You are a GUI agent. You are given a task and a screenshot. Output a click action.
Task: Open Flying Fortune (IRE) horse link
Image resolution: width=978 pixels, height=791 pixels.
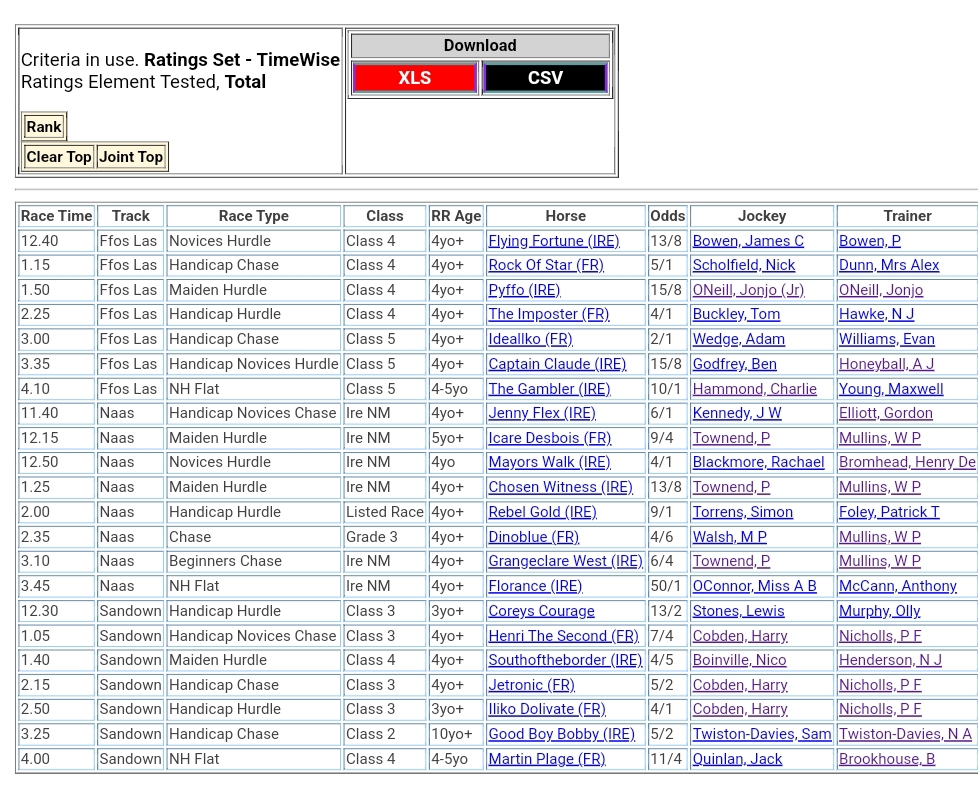point(553,241)
